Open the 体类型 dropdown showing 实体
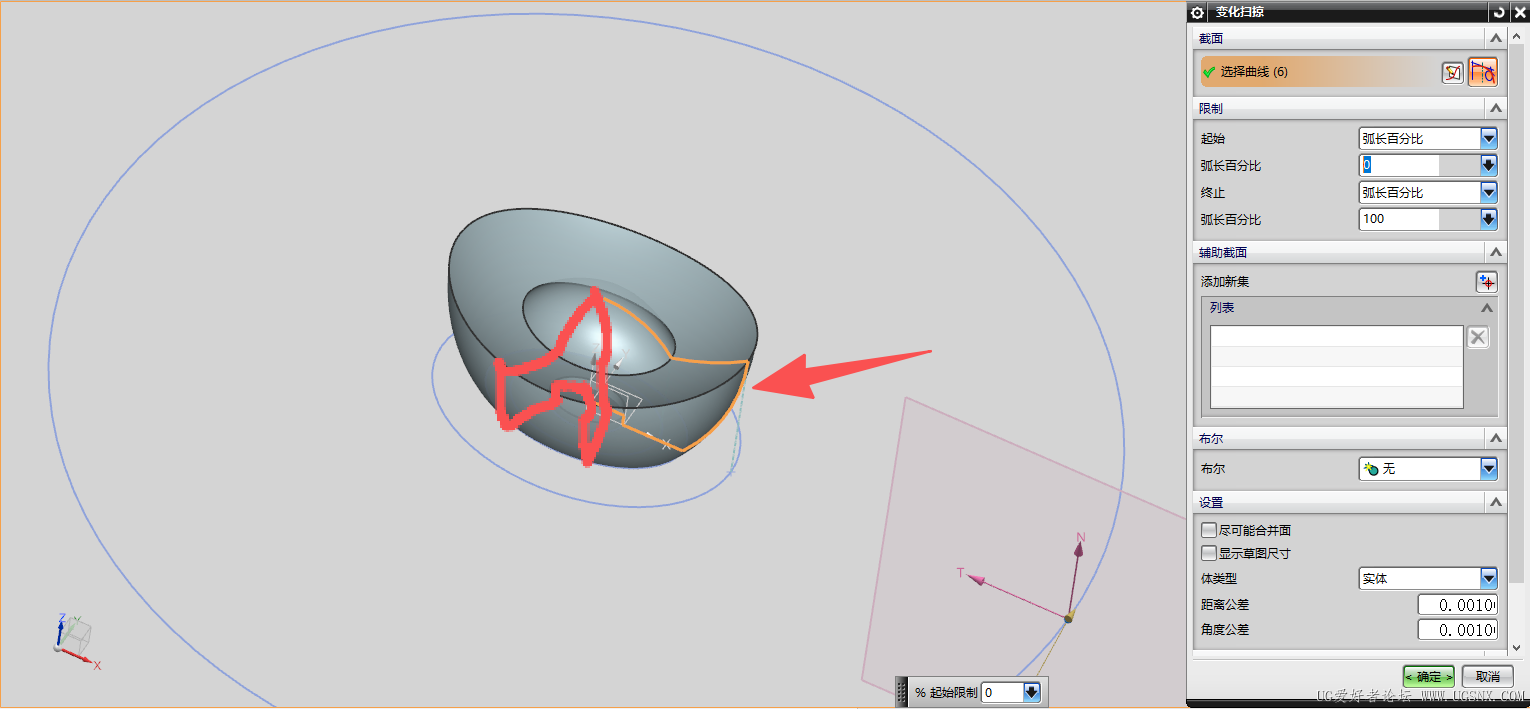The height and width of the screenshot is (709, 1530). tap(1489, 578)
